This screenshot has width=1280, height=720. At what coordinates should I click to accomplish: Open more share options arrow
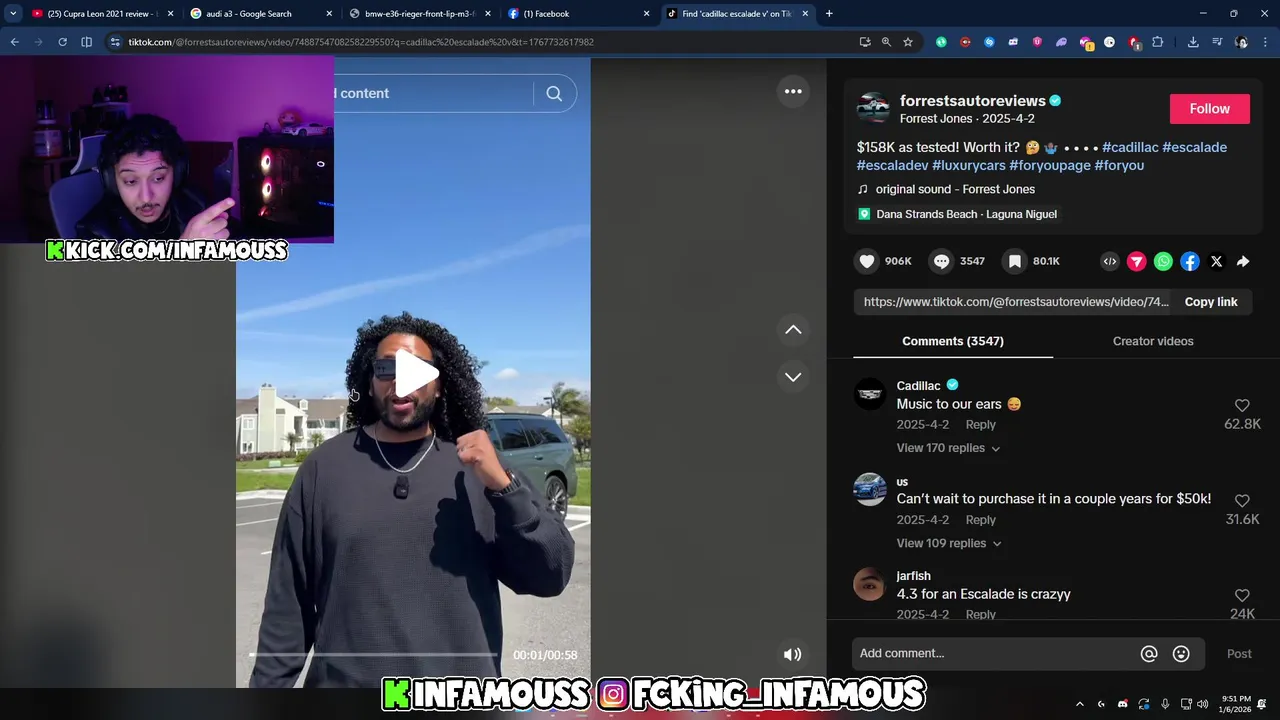pos(1243,261)
